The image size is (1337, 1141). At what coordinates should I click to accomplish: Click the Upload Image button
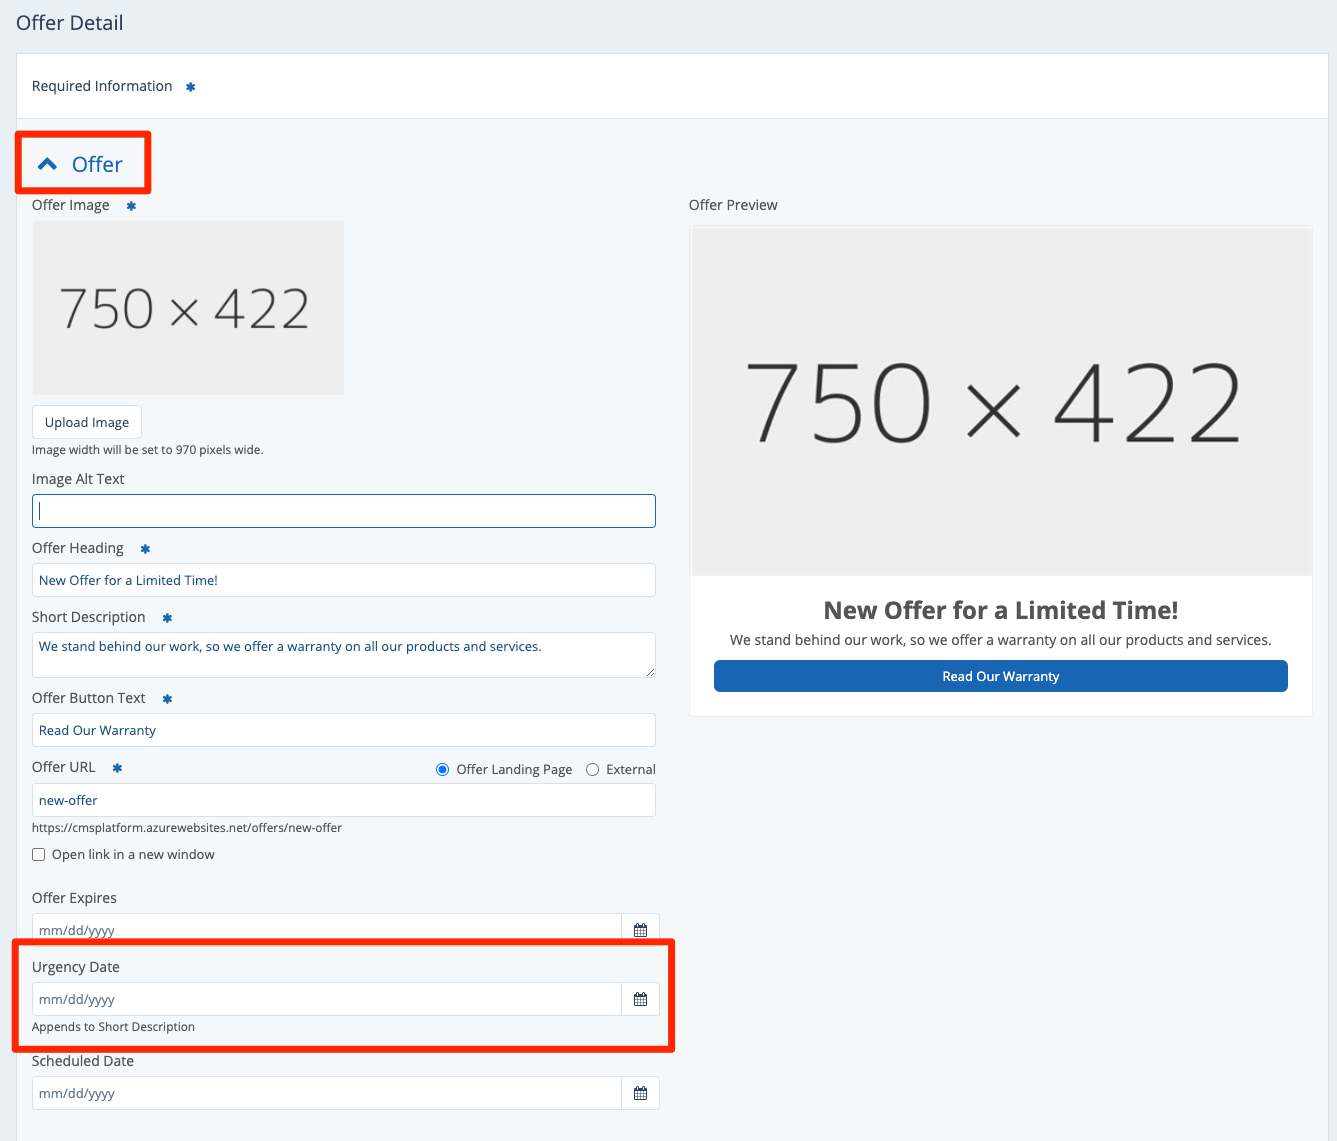[87, 422]
